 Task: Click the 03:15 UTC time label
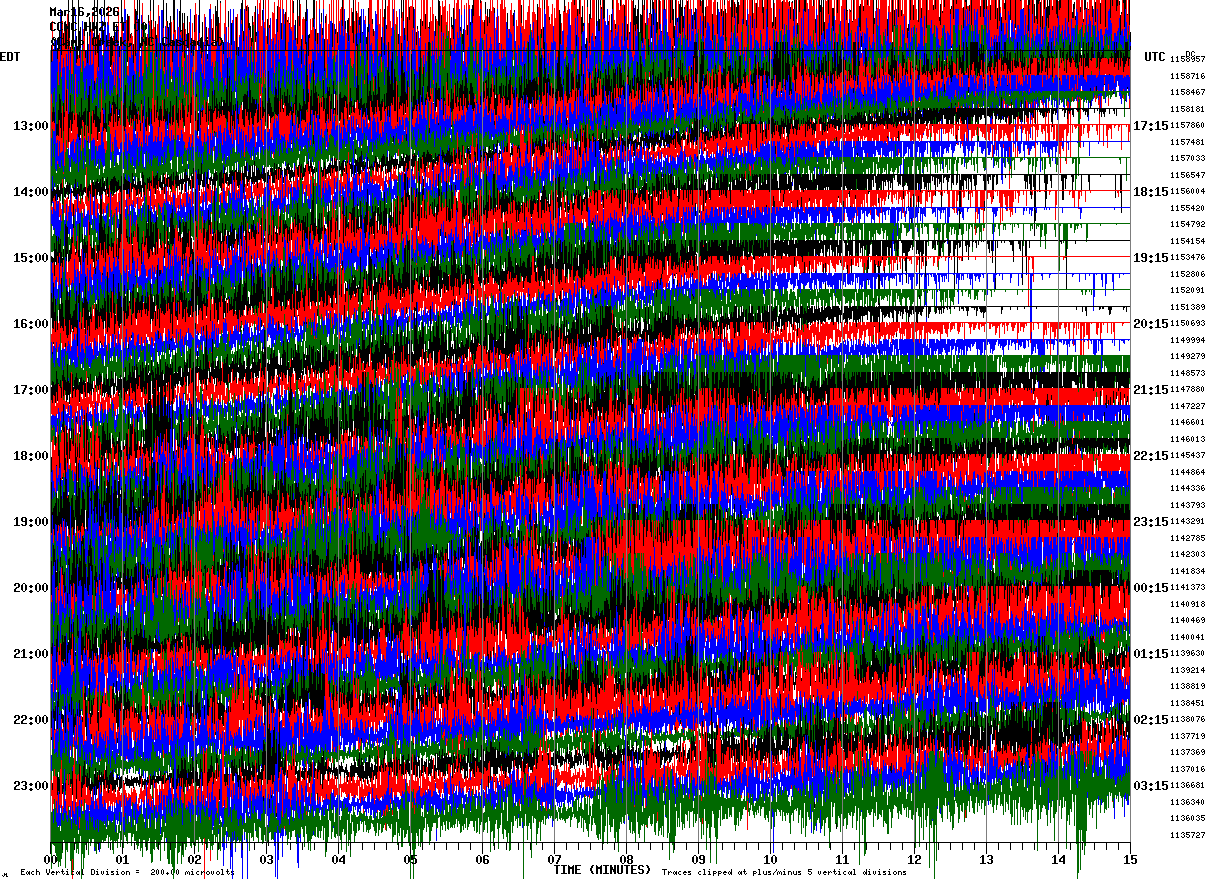[x=1151, y=786]
